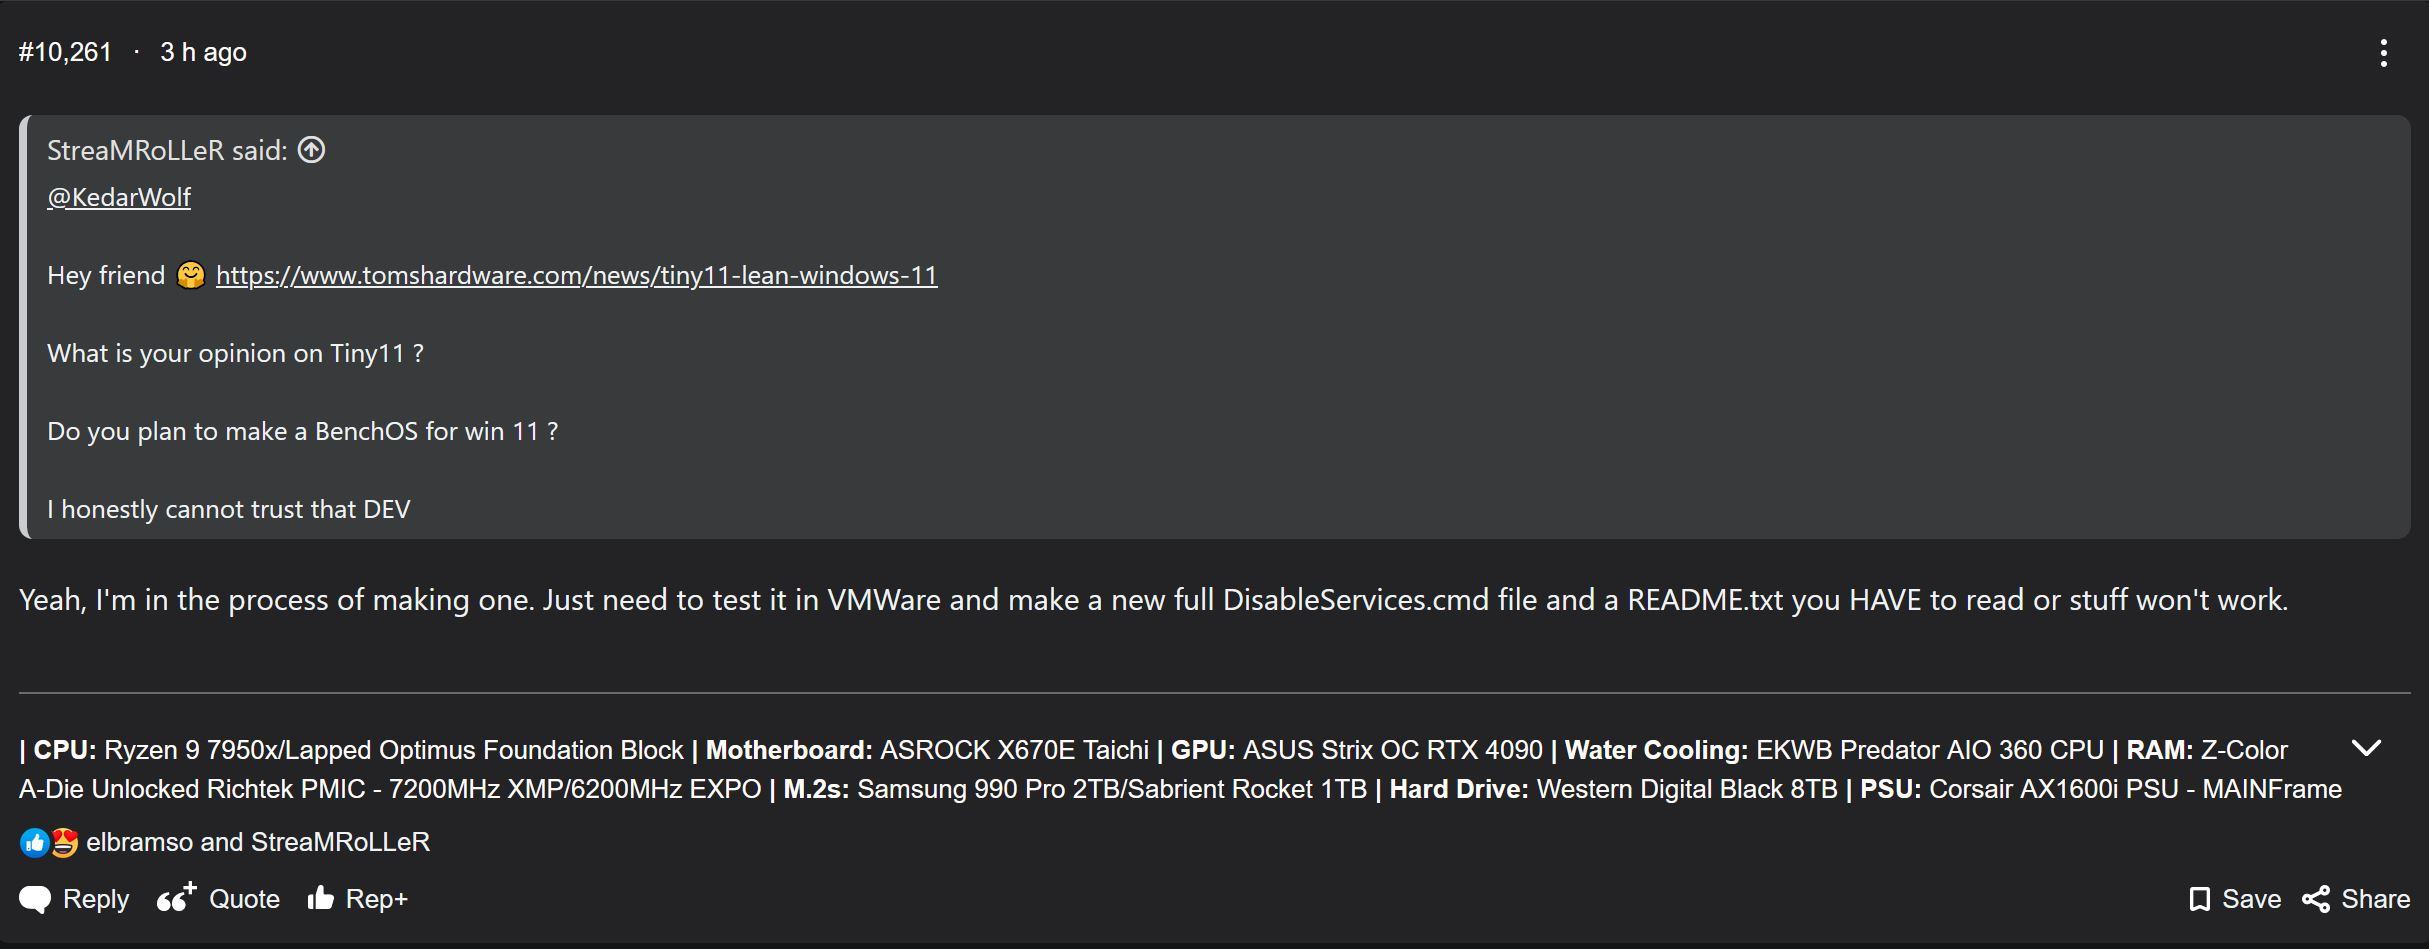Open the @KedarWolf user mention
The height and width of the screenshot is (949, 2429).
coord(119,197)
